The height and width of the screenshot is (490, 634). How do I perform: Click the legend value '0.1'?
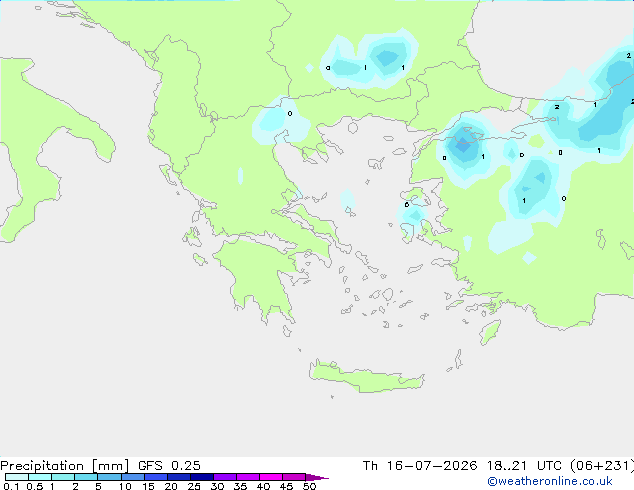pyautogui.click(x=11, y=486)
